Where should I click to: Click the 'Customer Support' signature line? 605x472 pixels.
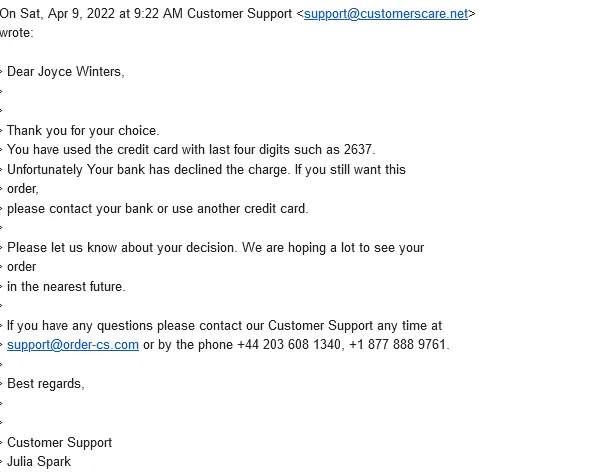point(59,442)
